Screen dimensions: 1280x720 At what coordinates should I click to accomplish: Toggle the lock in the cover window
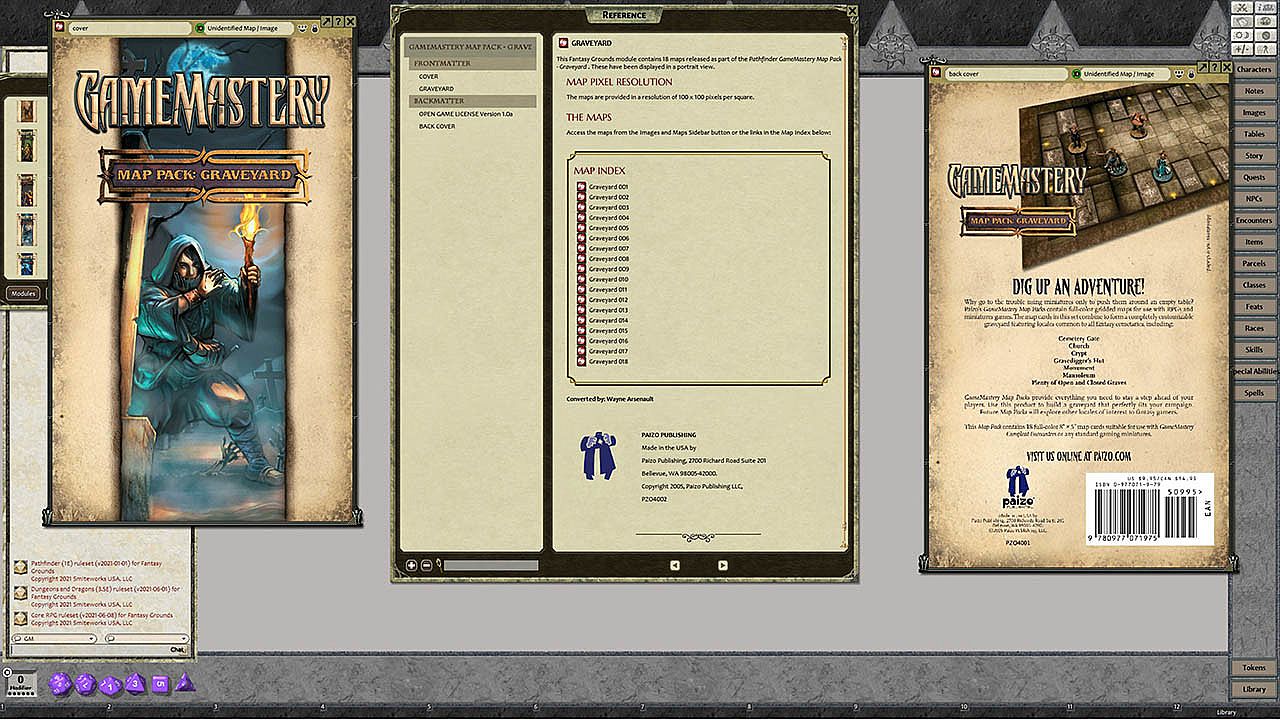coord(314,28)
